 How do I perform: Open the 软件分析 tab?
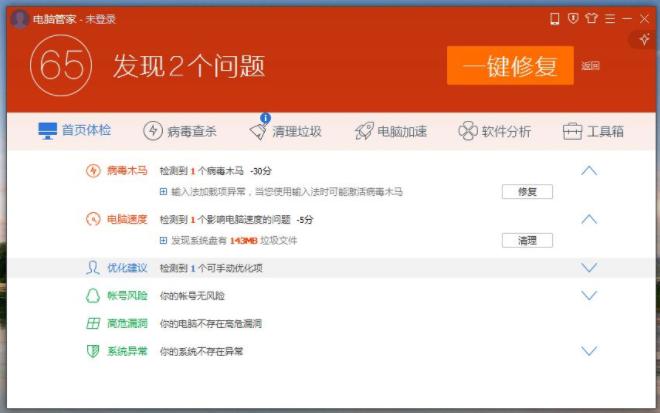point(495,131)
